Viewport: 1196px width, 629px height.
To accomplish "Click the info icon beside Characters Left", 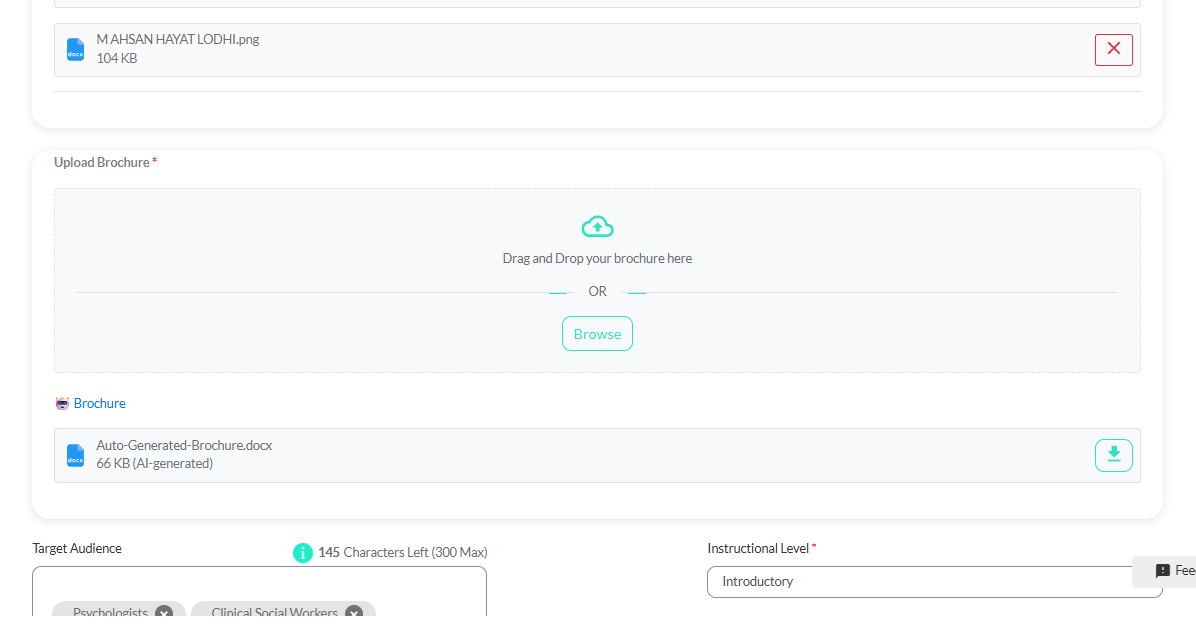I will [303, 552].
